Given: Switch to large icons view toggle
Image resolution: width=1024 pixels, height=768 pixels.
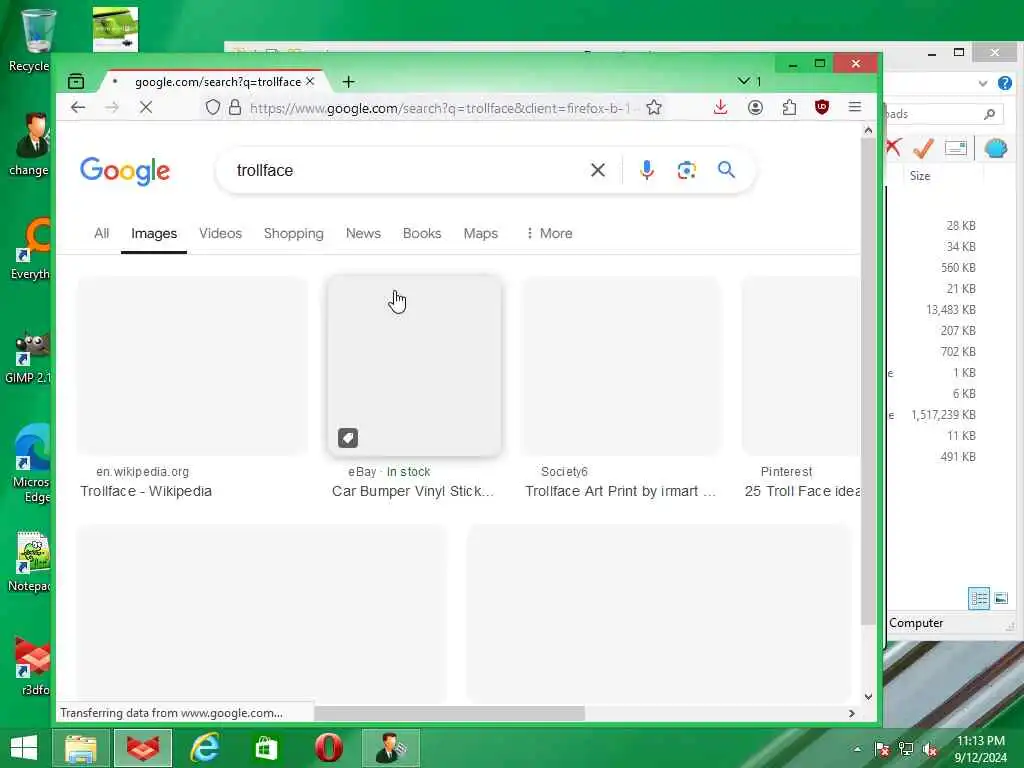Looking at the screenshot, I should pos(1000,598).
